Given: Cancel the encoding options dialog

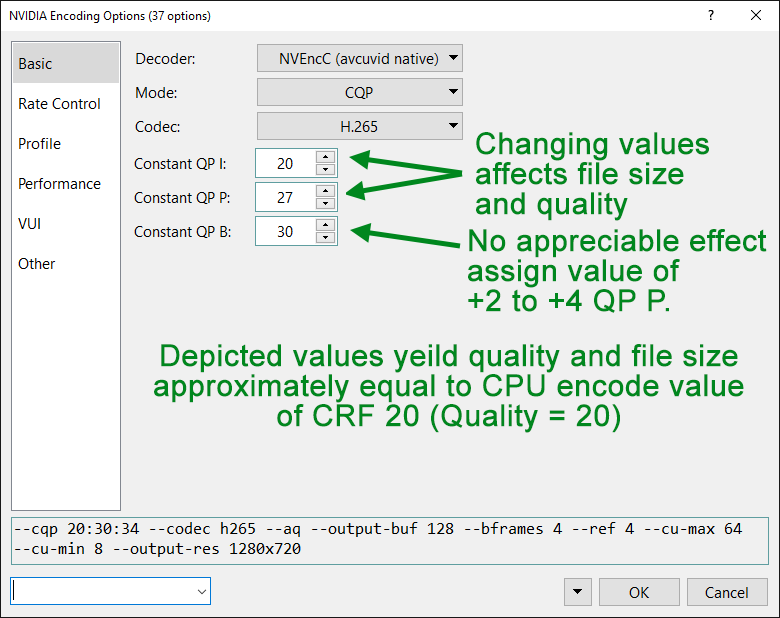Looking at the screenshot, I should (x=727, y=592).
